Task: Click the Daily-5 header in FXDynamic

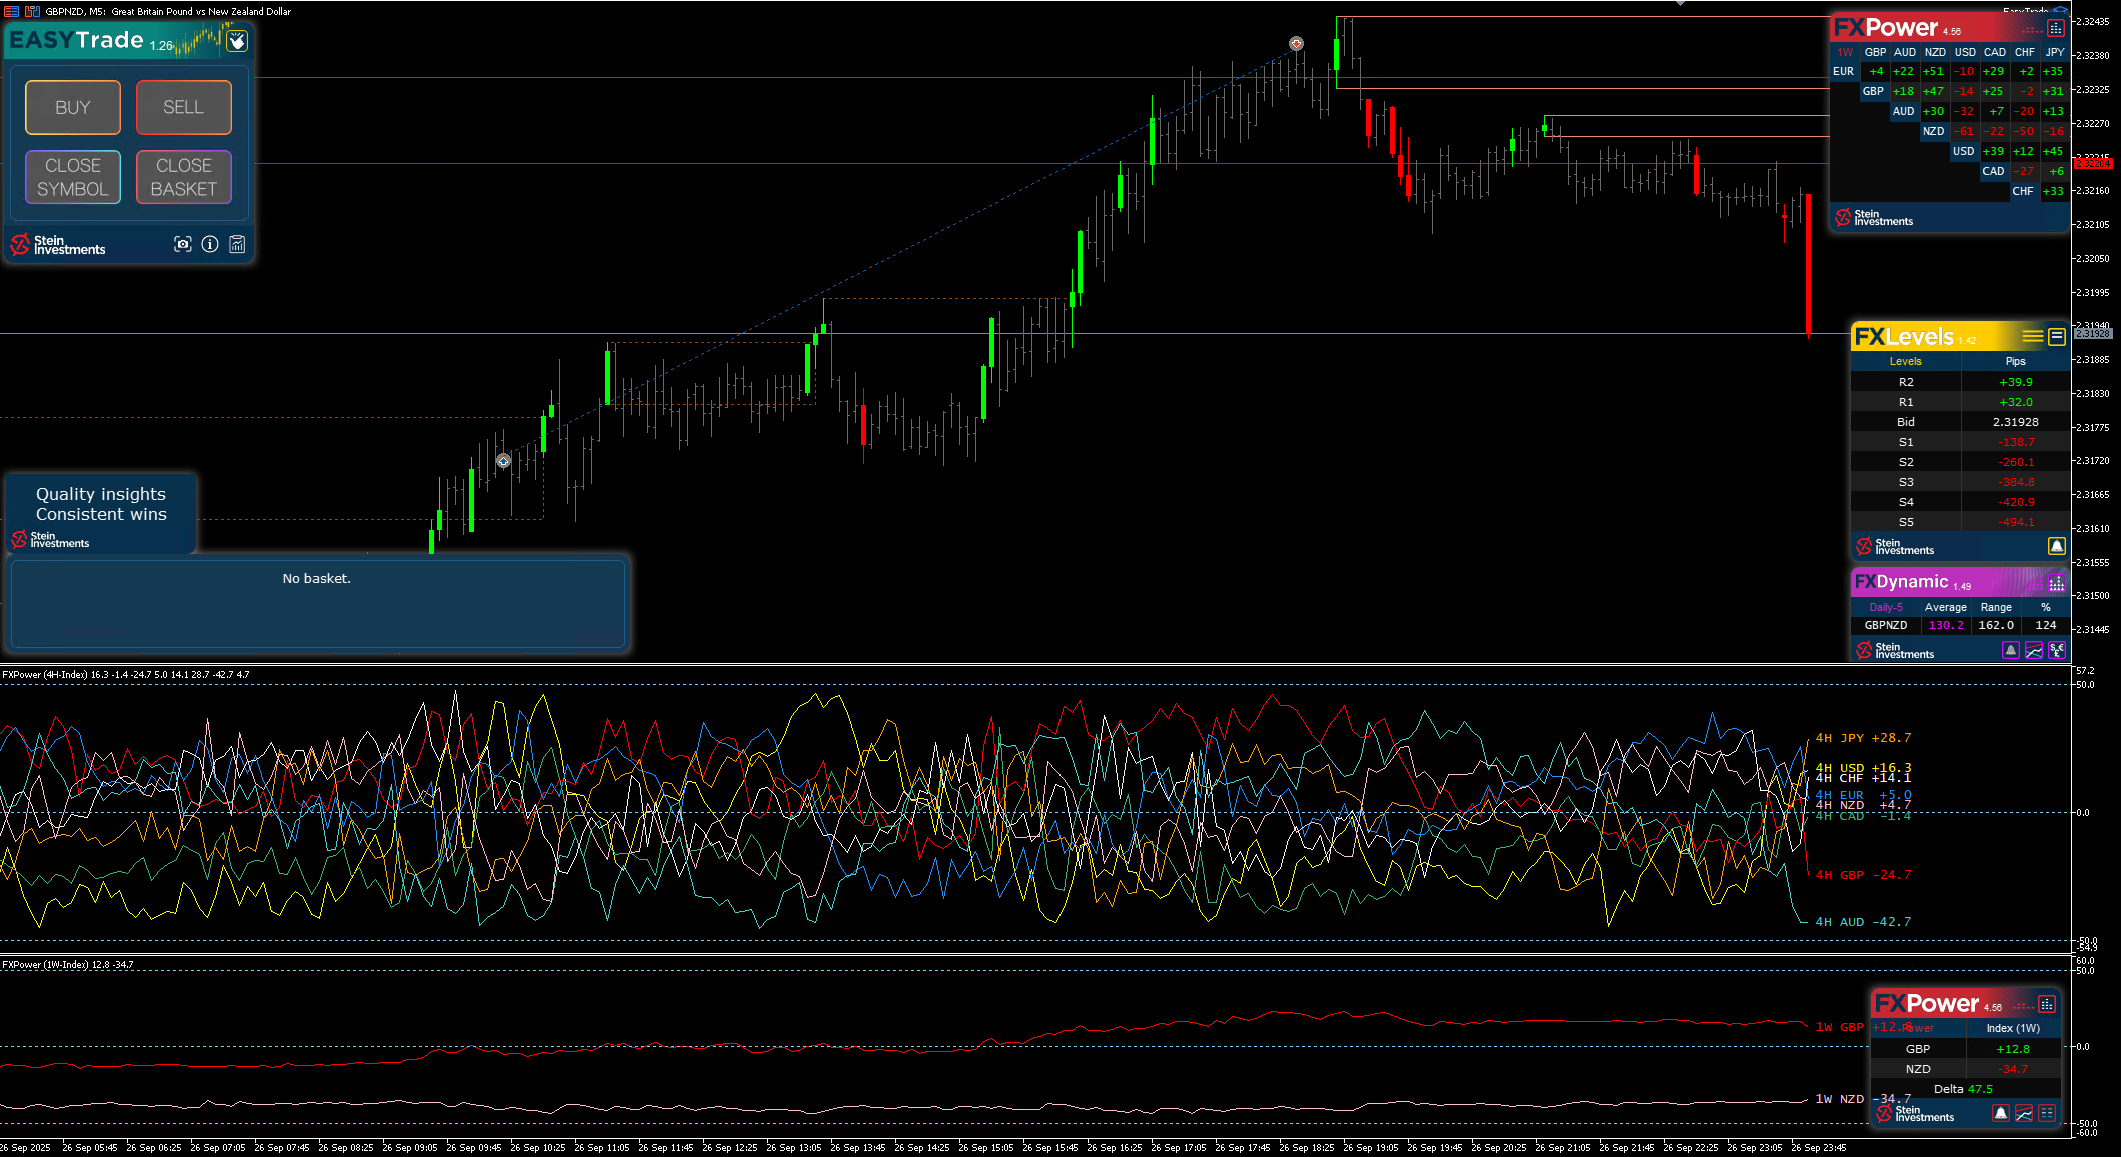Action: [1886, 607]
